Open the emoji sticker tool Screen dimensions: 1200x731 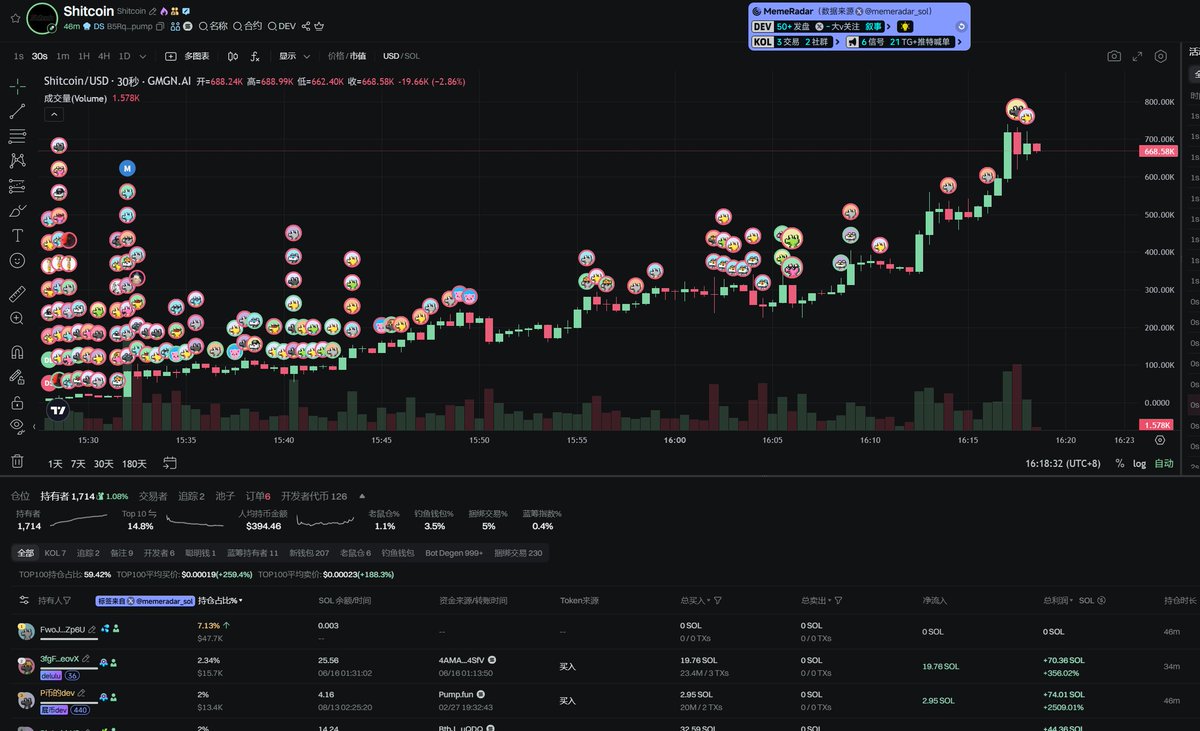tap(17, 260)
